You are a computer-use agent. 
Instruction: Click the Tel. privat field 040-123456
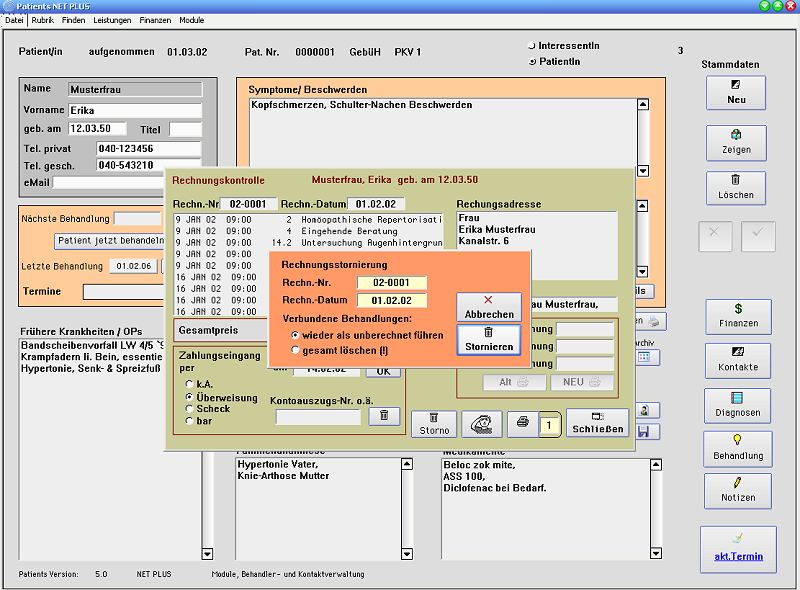point(148,149)
